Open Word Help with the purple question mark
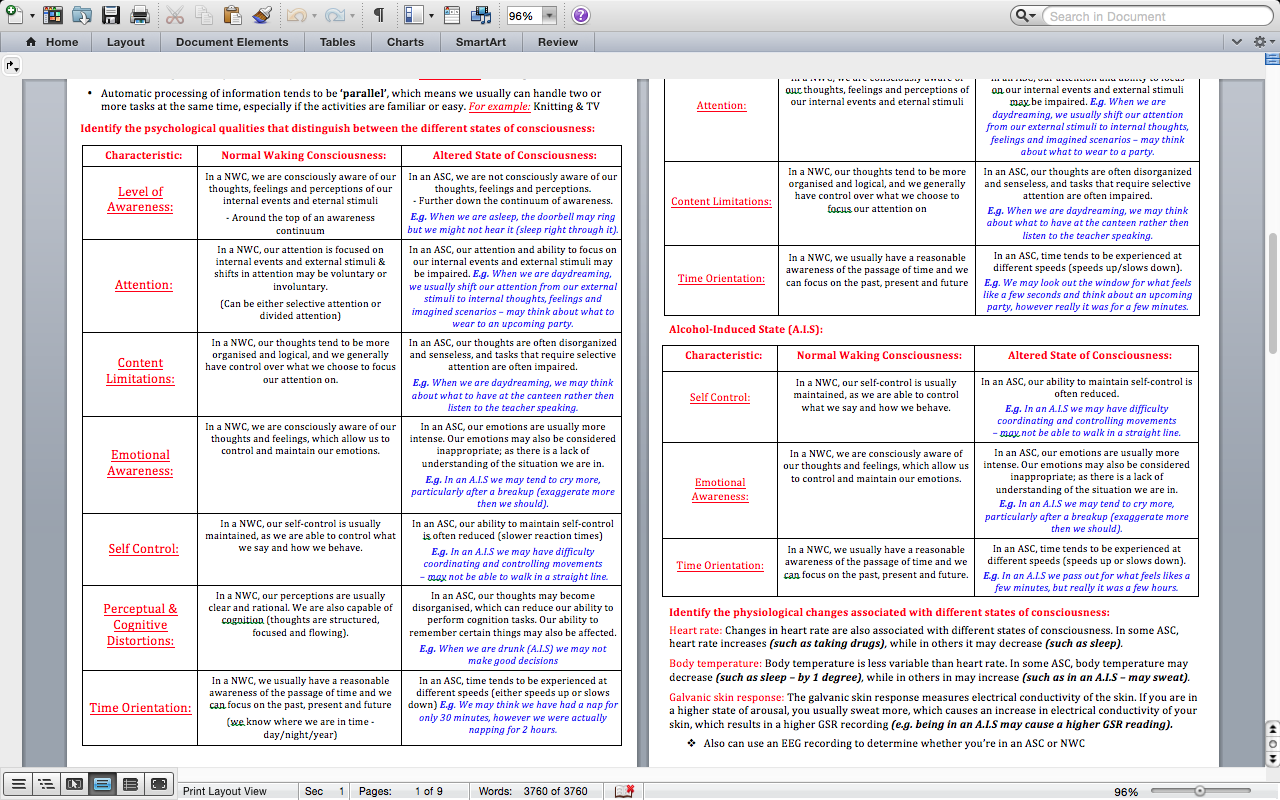Viewport: 1280px width, 800px height. pos(580,15)
